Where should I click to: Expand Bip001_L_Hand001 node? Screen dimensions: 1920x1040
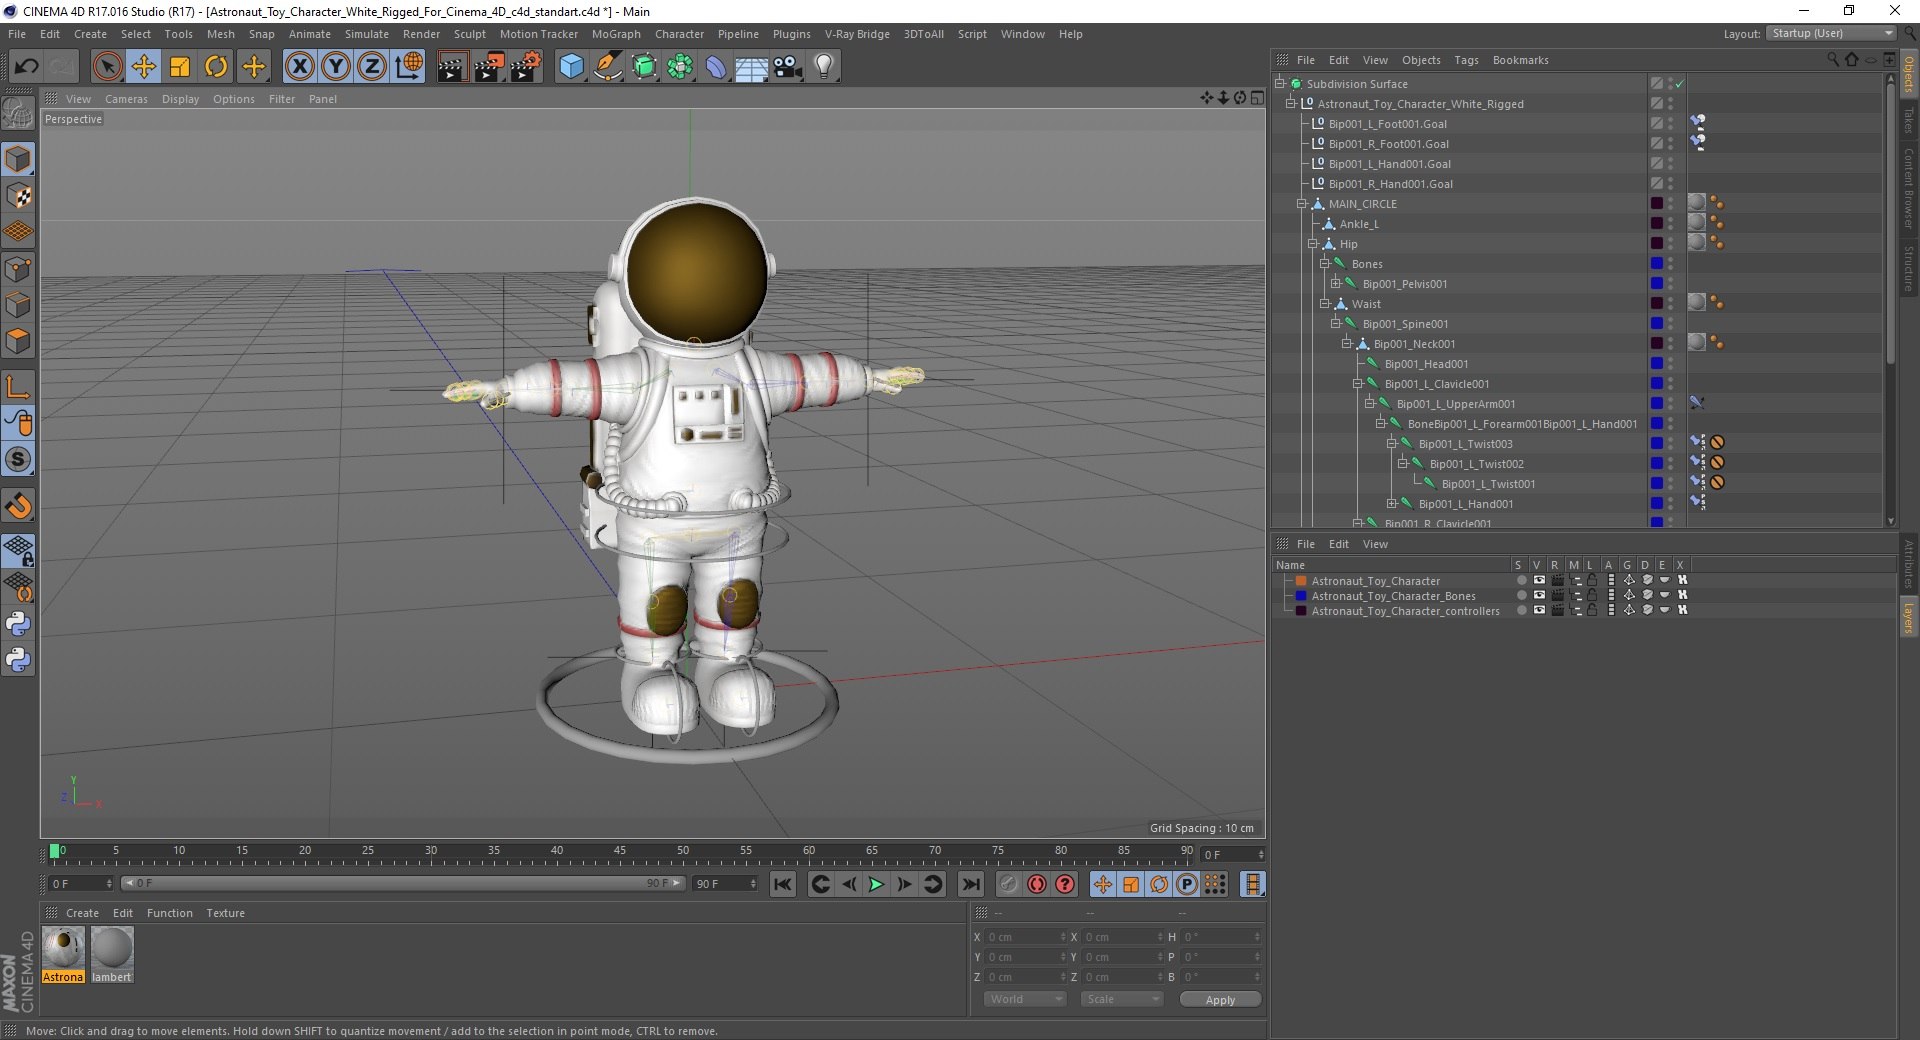pos(1391,504)
